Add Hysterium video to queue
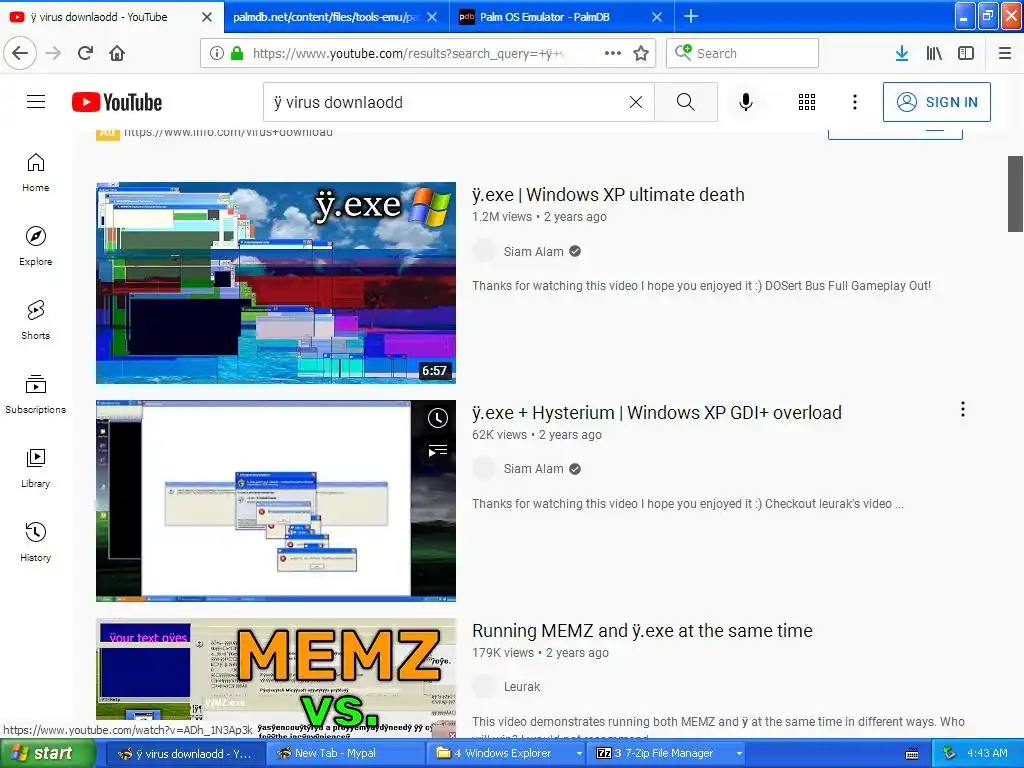1024x768 pixels. pos(438,451)
